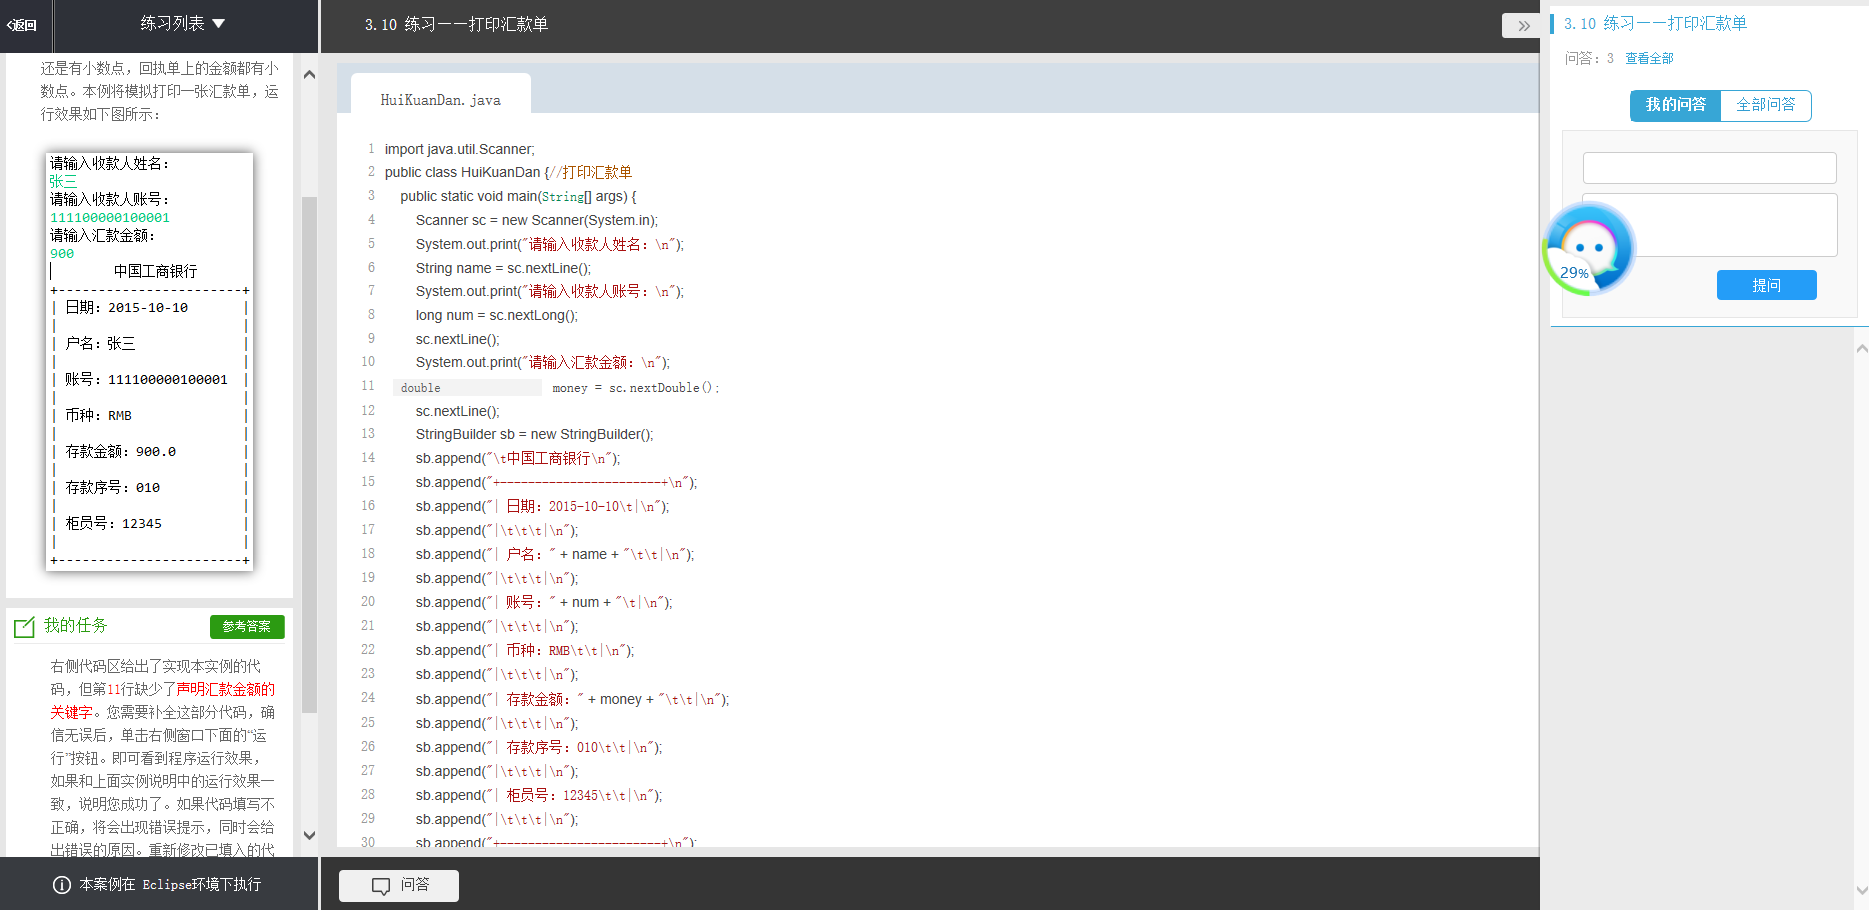Image resolution: width=1869 pixels, height=910 pixels.
Task: Click code line 4 Scanner sc declaration
Action: 537,220
